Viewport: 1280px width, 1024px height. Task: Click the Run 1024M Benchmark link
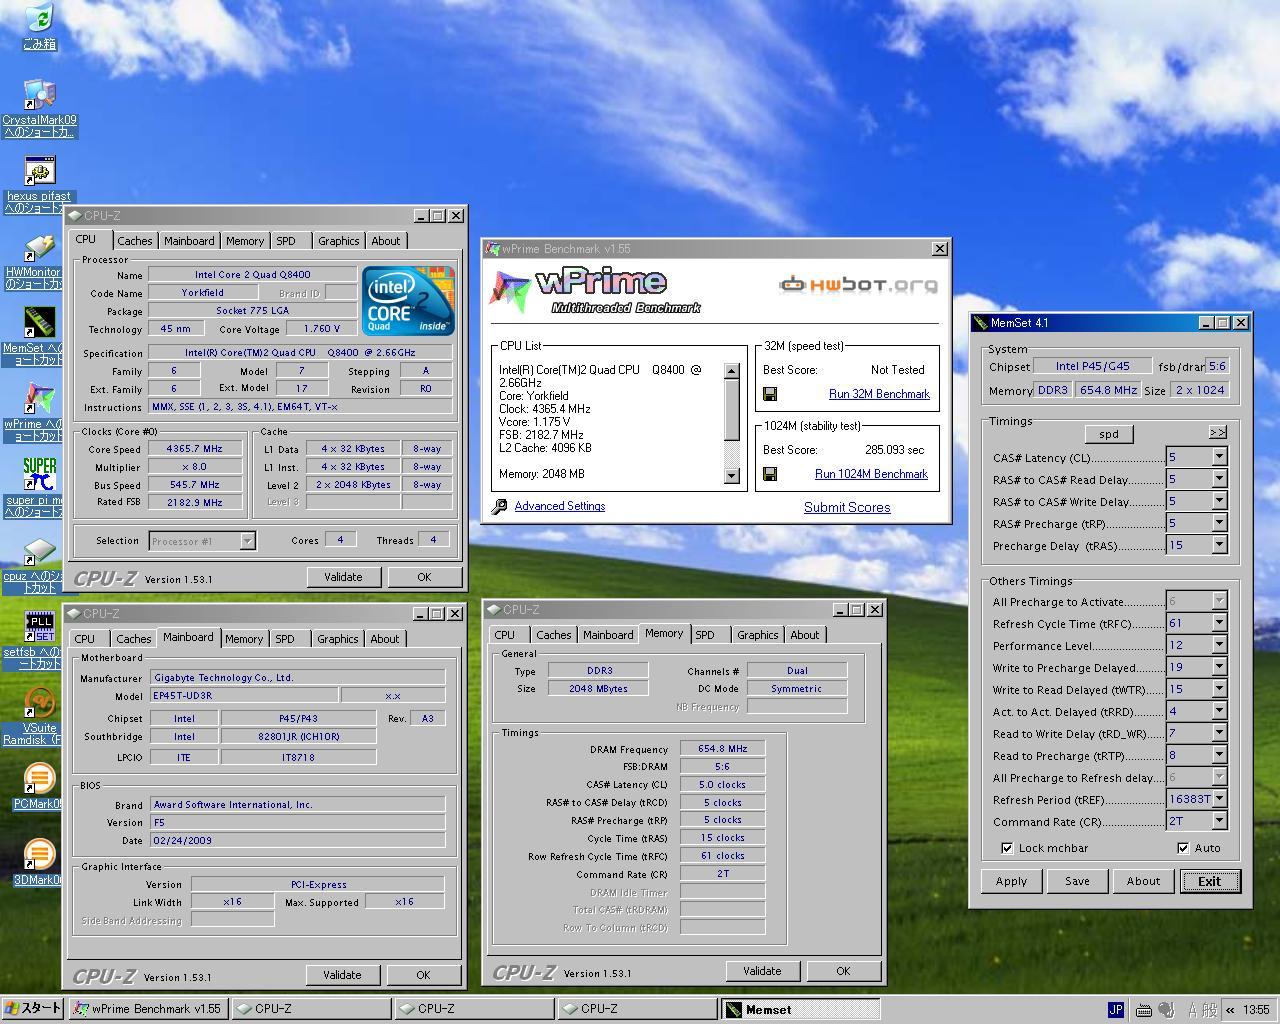coord(871,474)
